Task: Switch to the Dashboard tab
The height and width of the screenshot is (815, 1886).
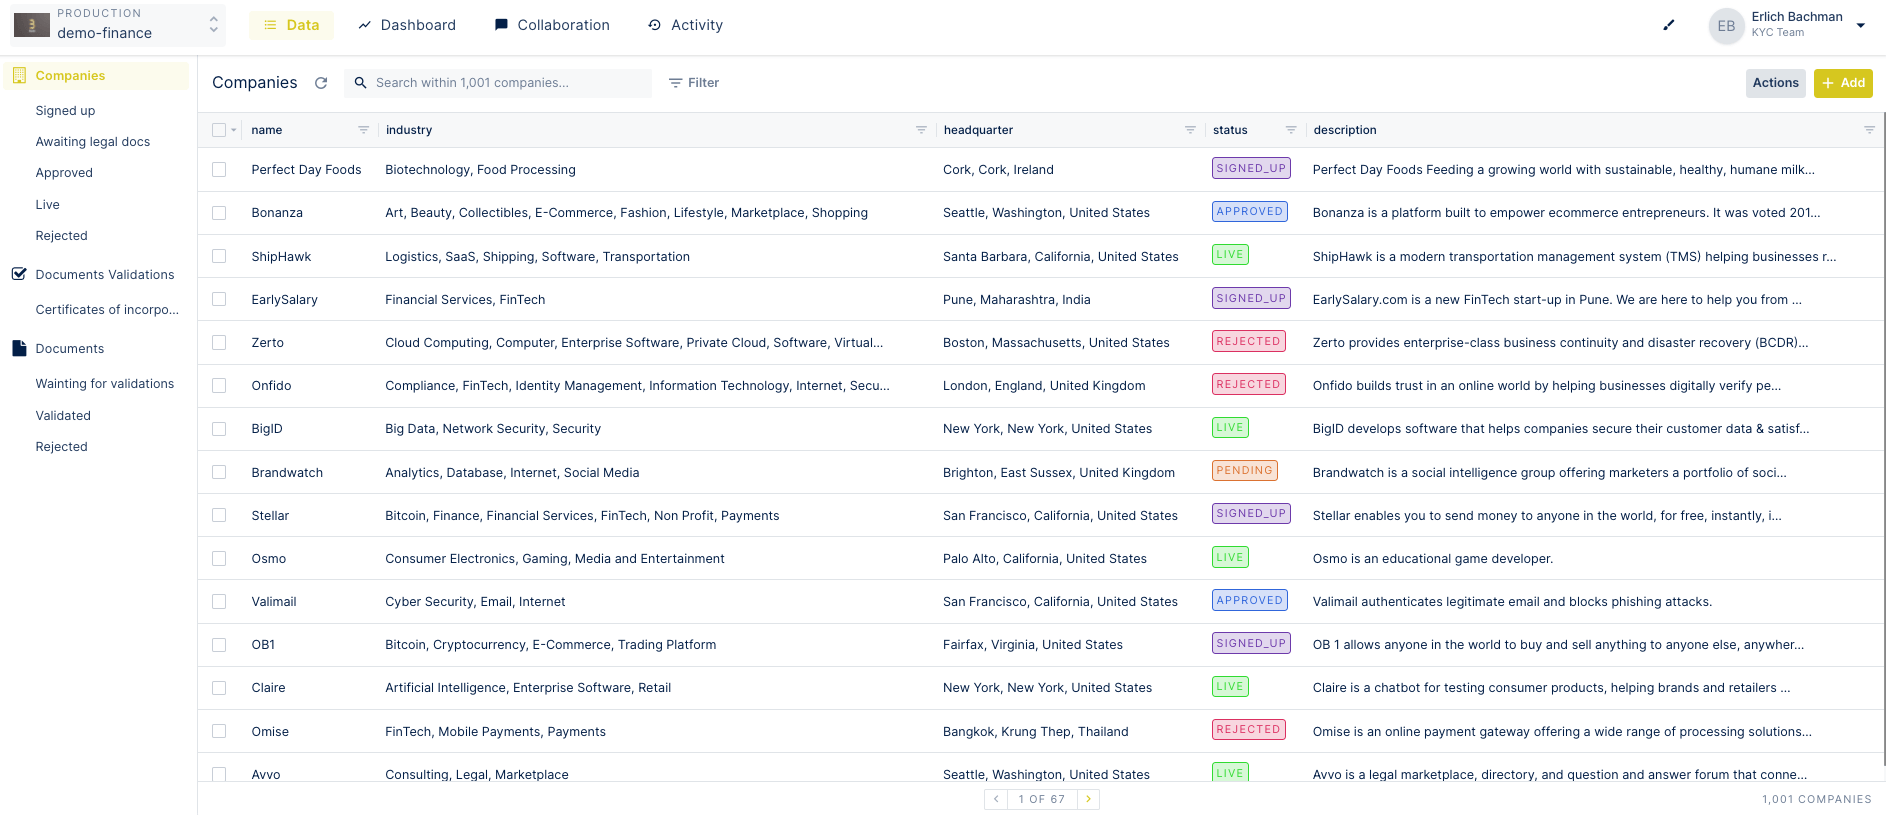Action: point(407,25)
